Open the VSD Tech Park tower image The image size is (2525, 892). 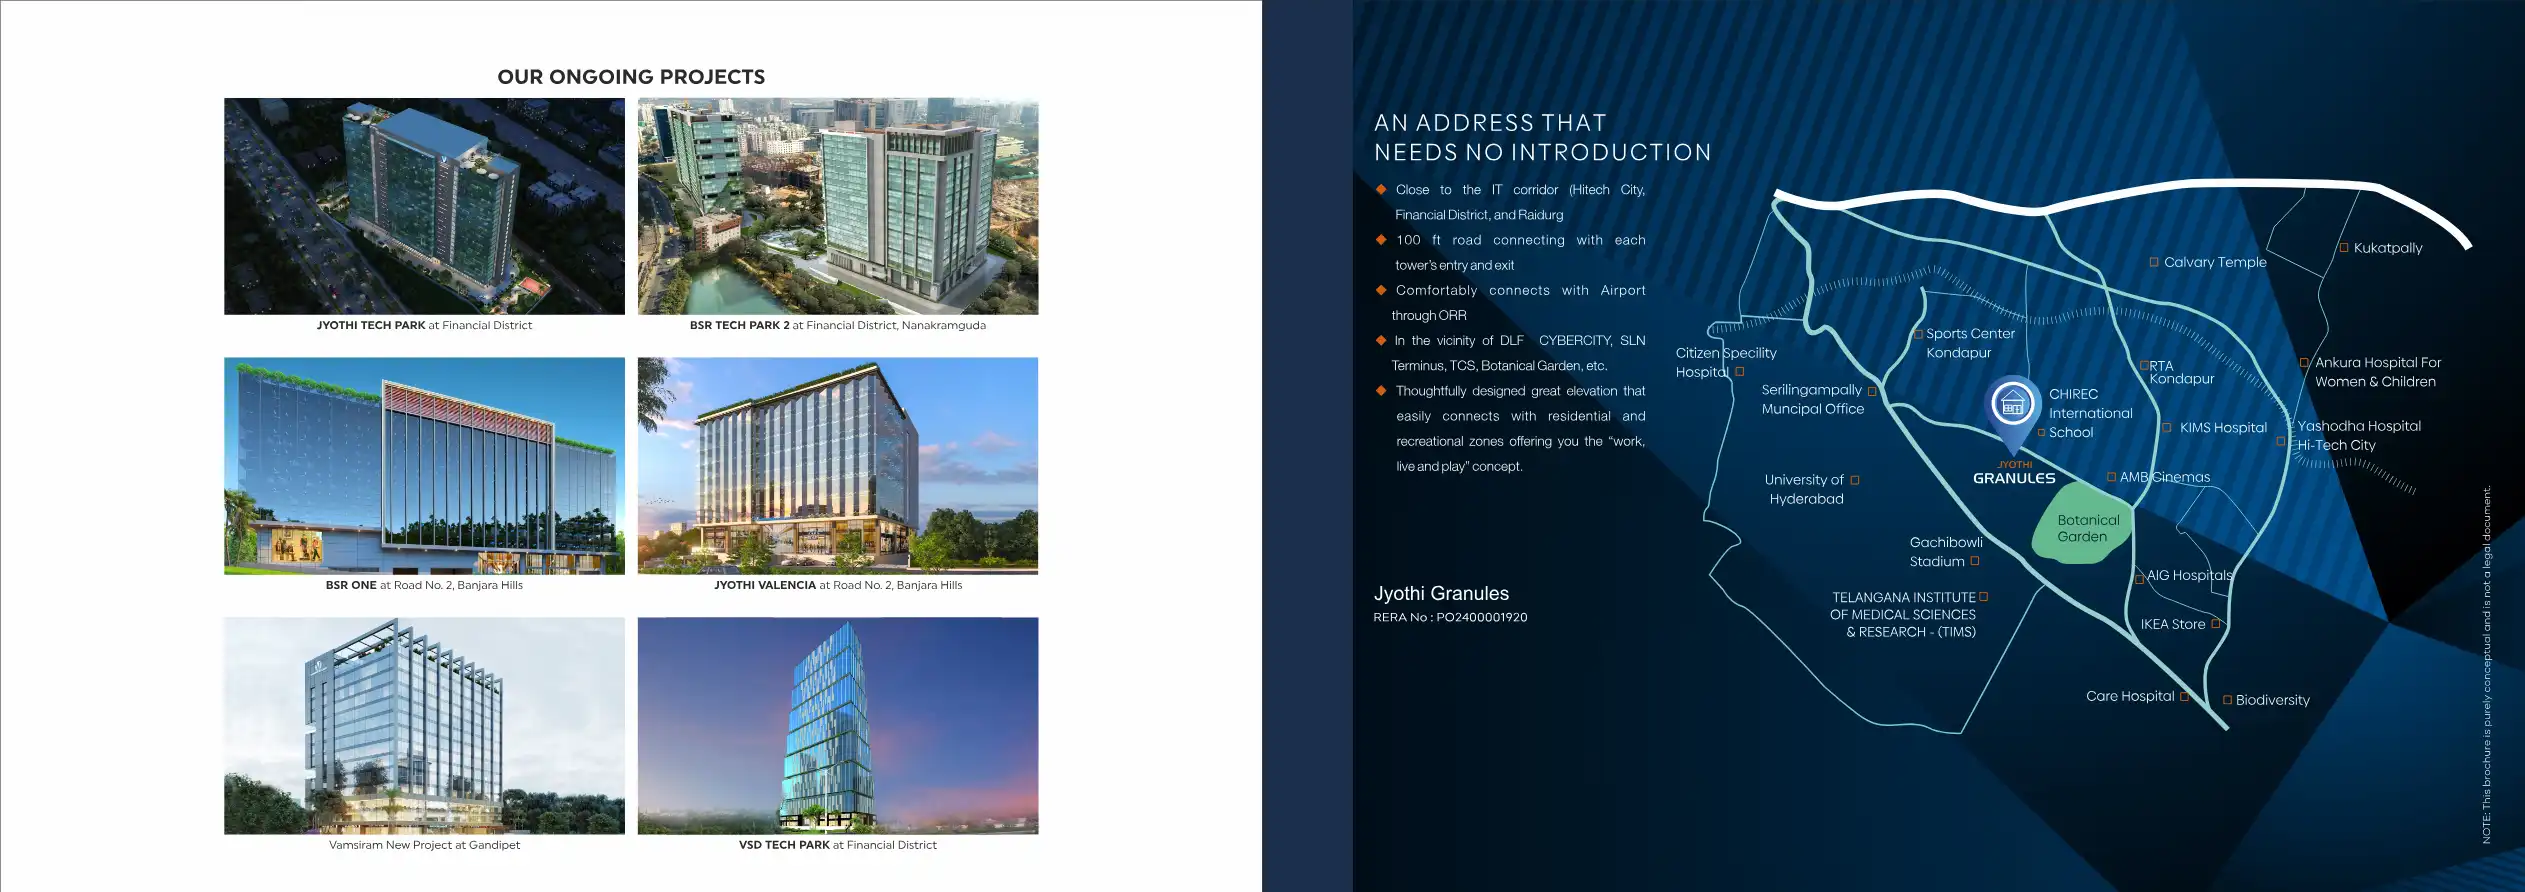point(838,726)
